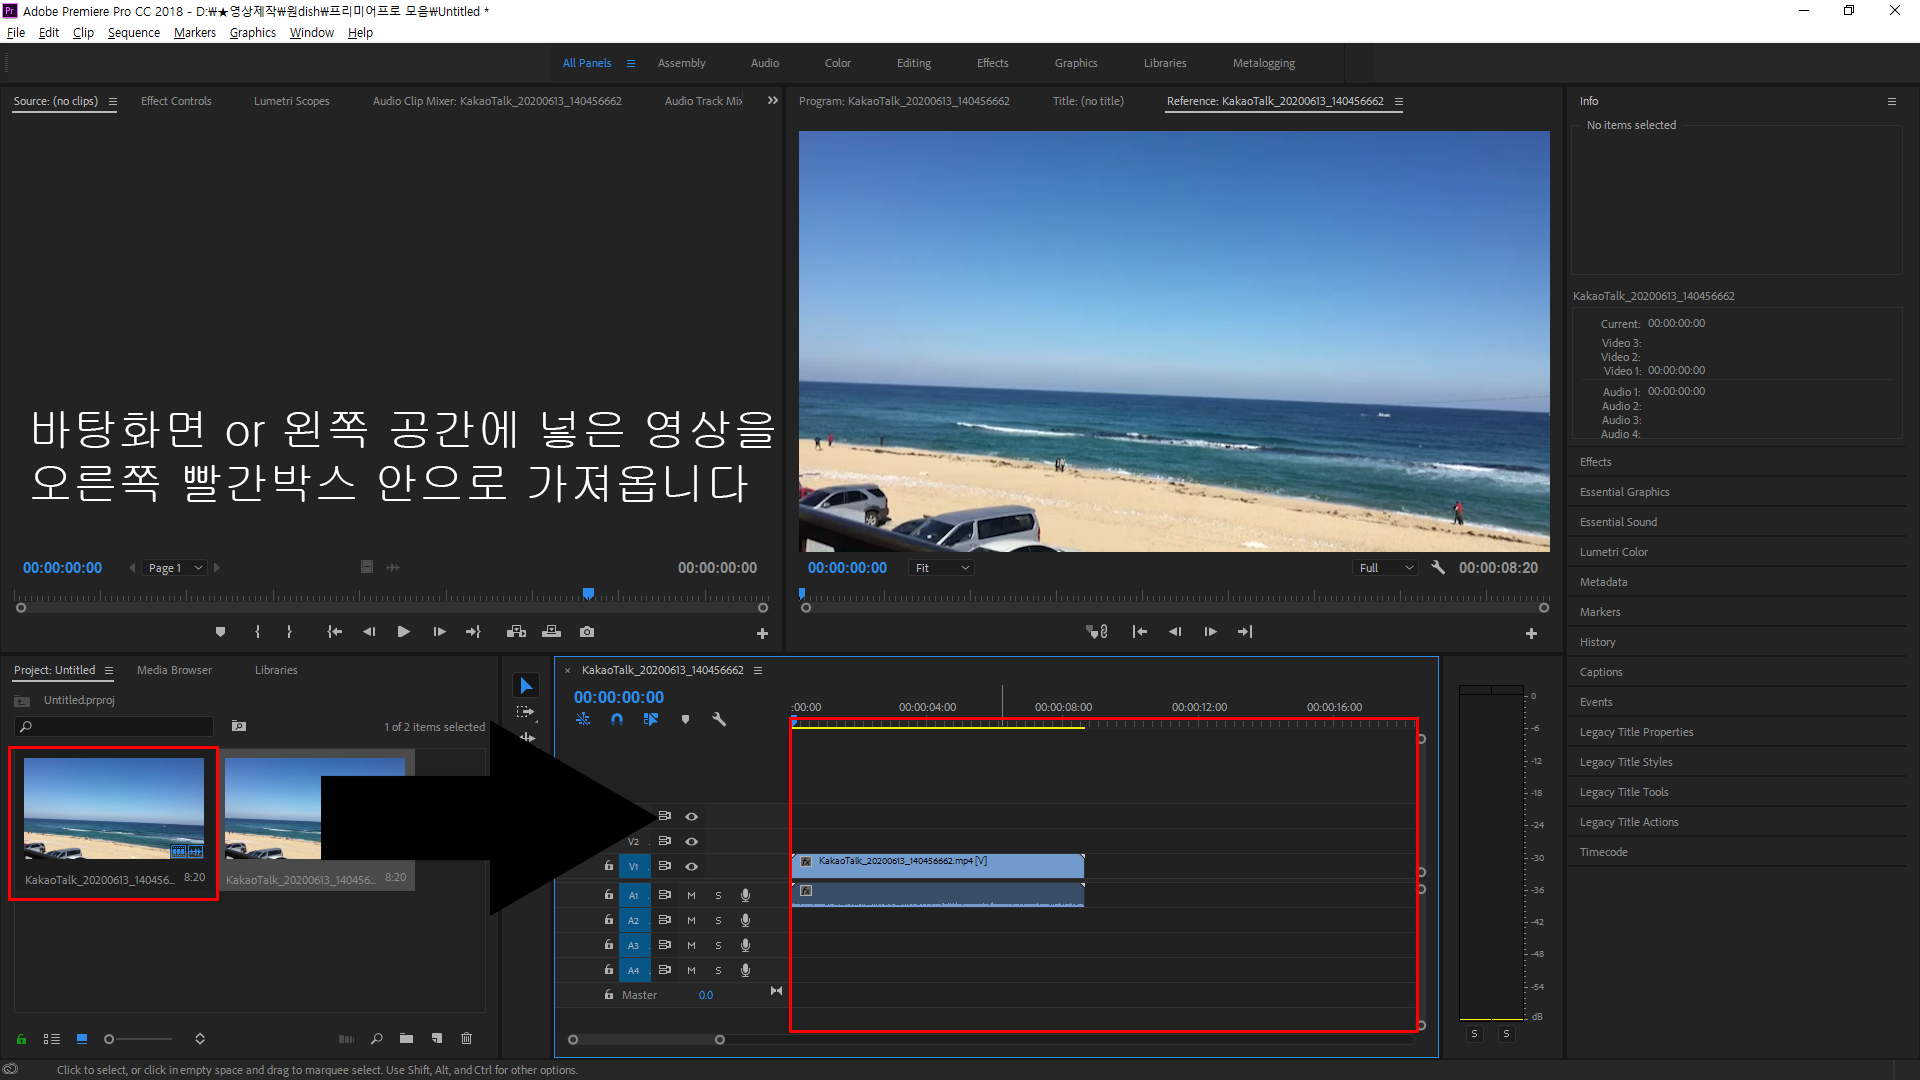Open All Panels workspace menu icon
Screen dimensions: 1920x1080
coord(631,63)
